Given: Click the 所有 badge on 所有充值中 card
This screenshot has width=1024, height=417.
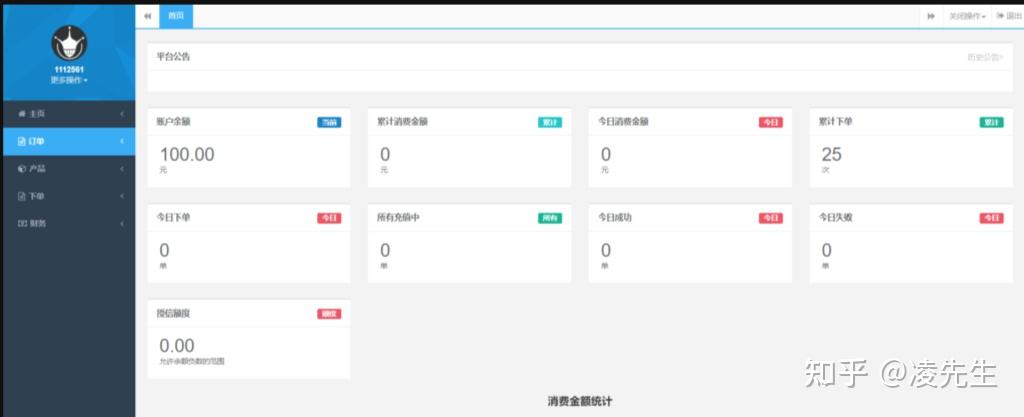Looking at the screenshot, I should [550, 218].
